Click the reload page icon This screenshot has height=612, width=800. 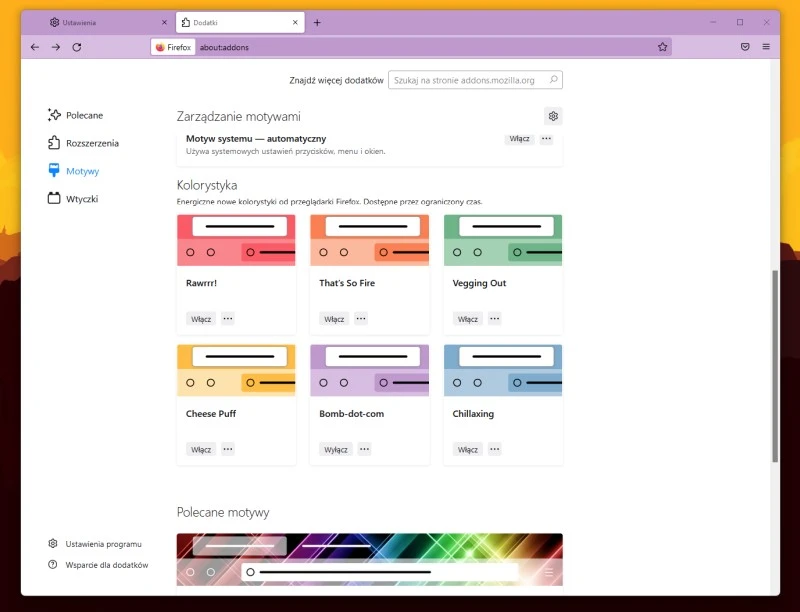(77, 47)
